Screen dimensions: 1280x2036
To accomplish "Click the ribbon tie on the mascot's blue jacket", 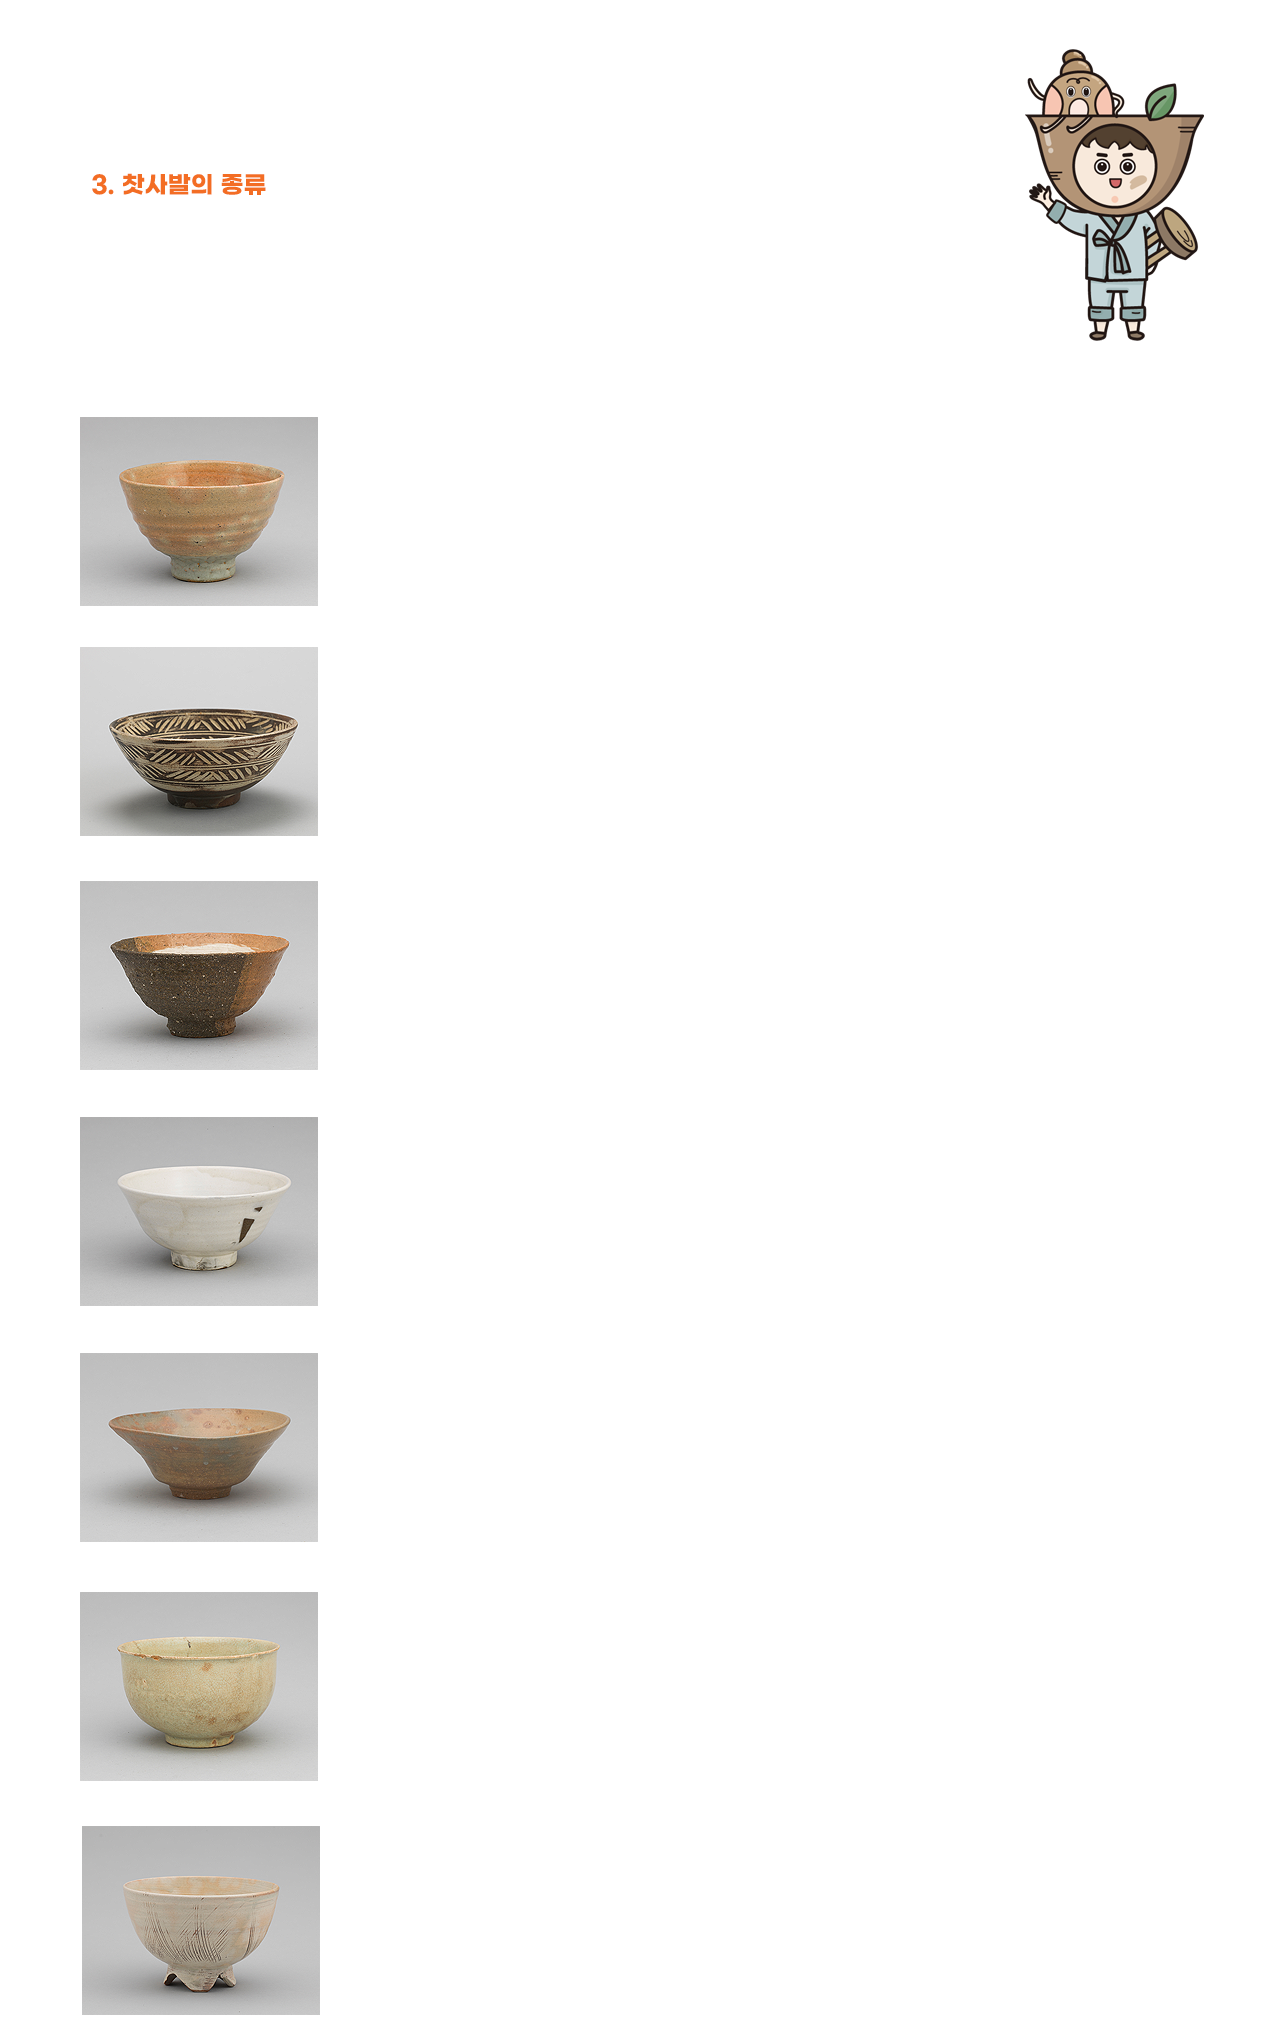I will click(x=1113, y=250).
